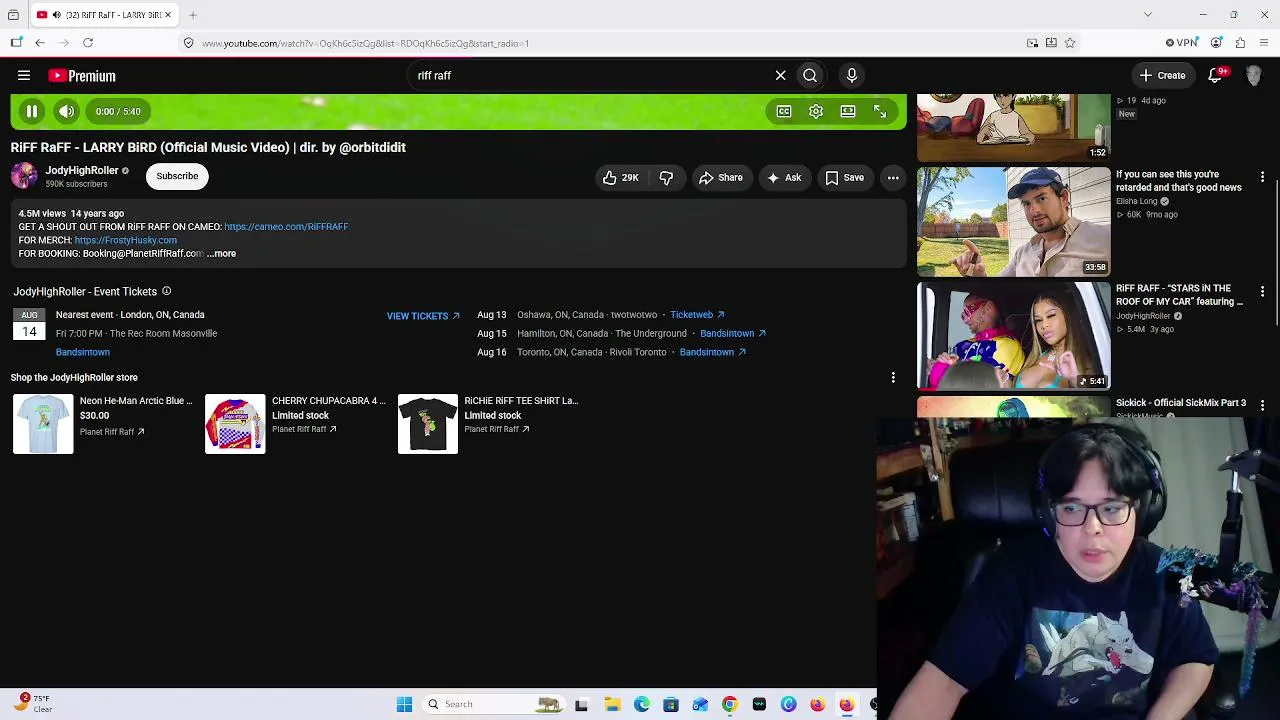1280x720 pixels.
Task: Open the Sickick Official SickMix Part 3 title
Action: pos(1181,403)
